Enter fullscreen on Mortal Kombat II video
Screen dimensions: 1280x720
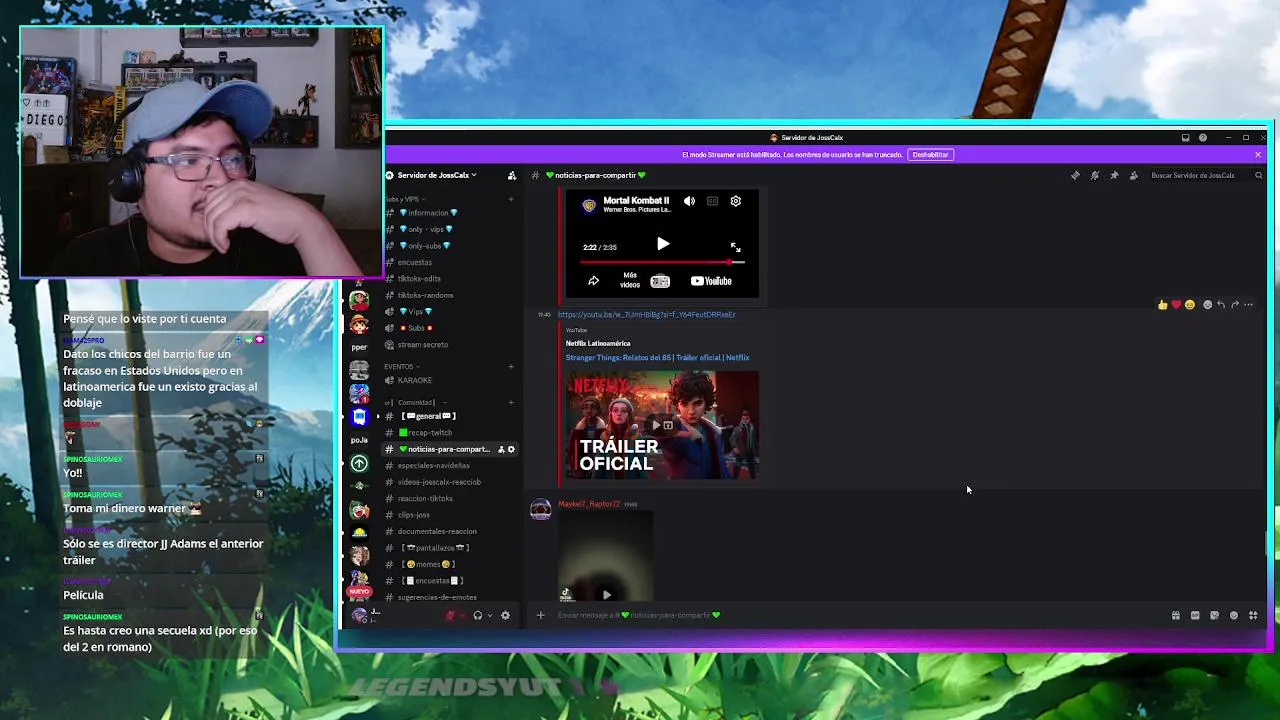[735, 247]
